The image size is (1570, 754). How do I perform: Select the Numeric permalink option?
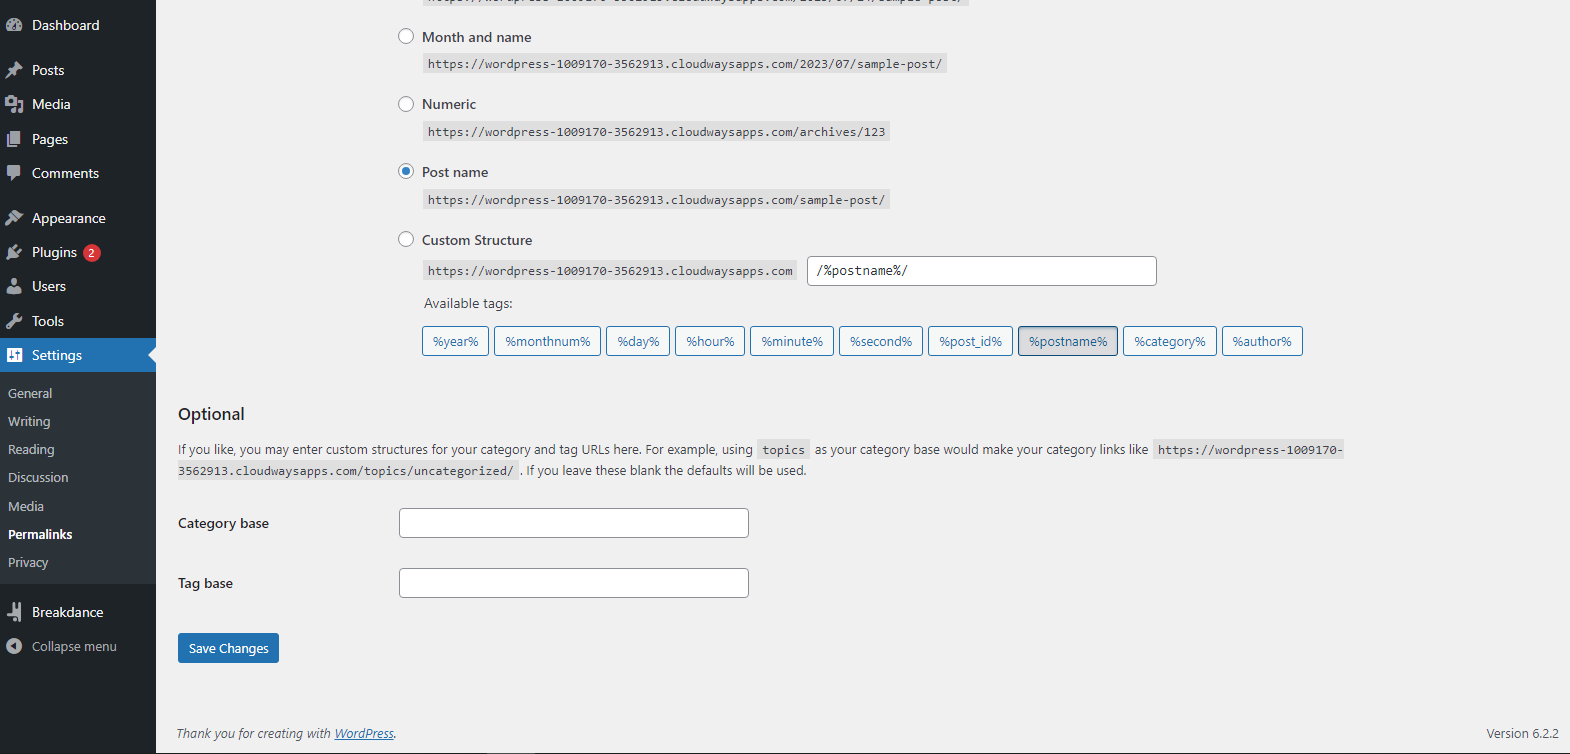click(406, 104)
